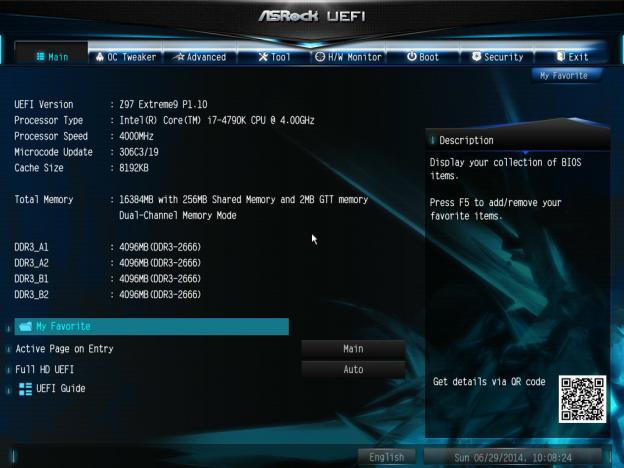Click the DDR3_A2 memory row
This screenshot has width=624, height=468.
coord(107,263)
